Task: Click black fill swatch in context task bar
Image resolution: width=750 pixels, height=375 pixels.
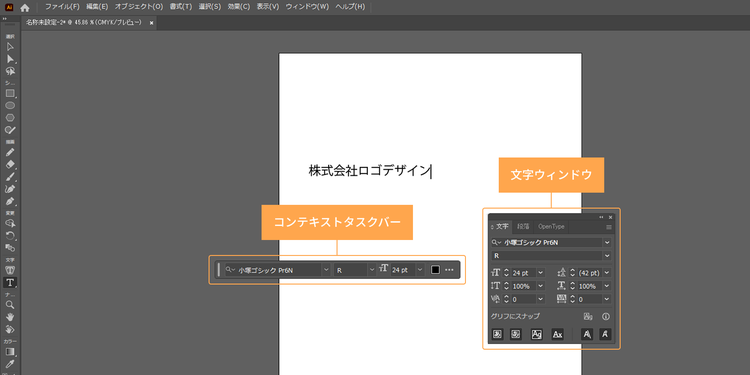Action: point(435,270)
